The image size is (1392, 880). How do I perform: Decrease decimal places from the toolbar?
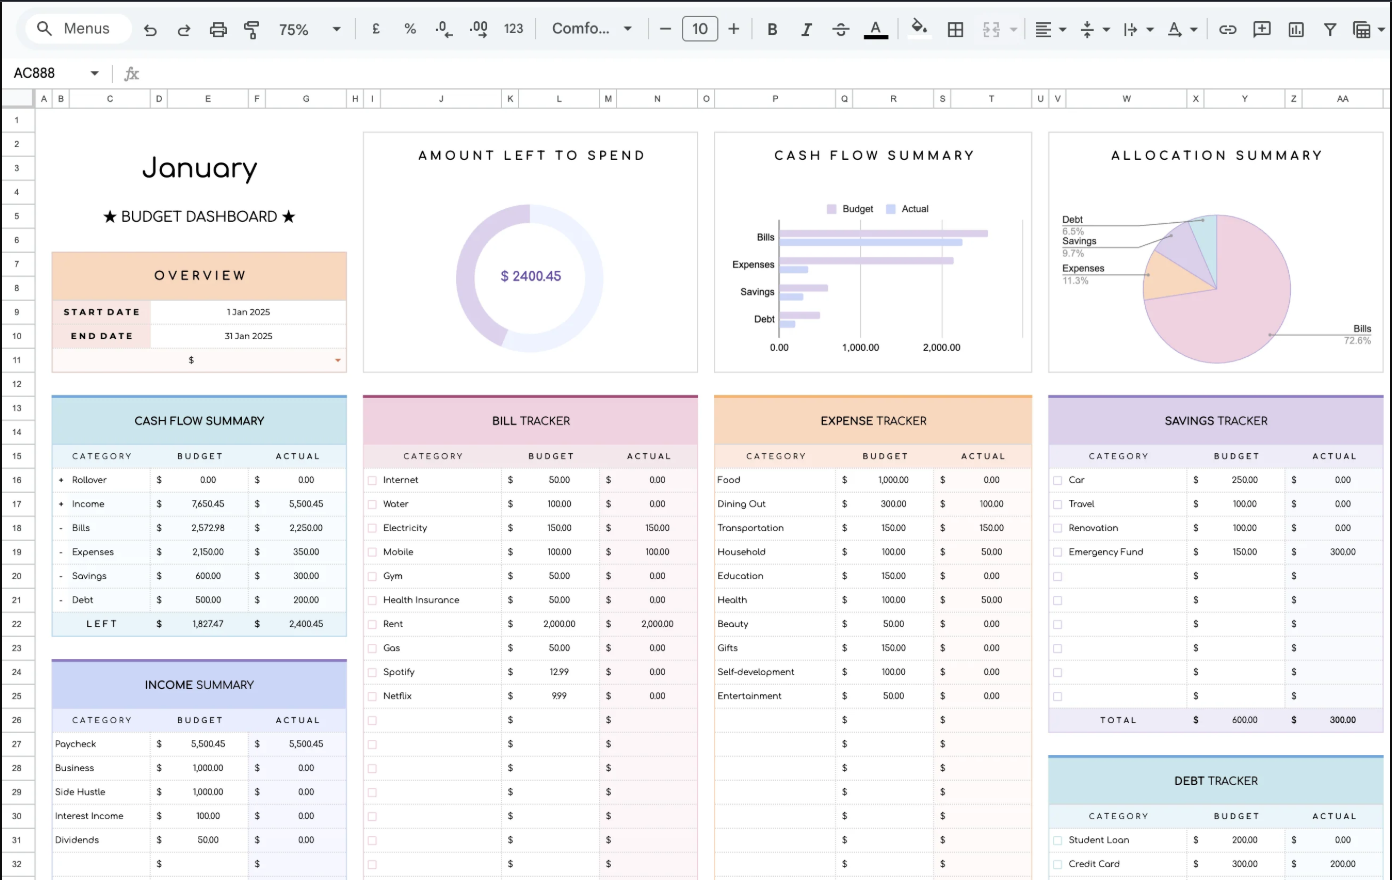(443, 30)
